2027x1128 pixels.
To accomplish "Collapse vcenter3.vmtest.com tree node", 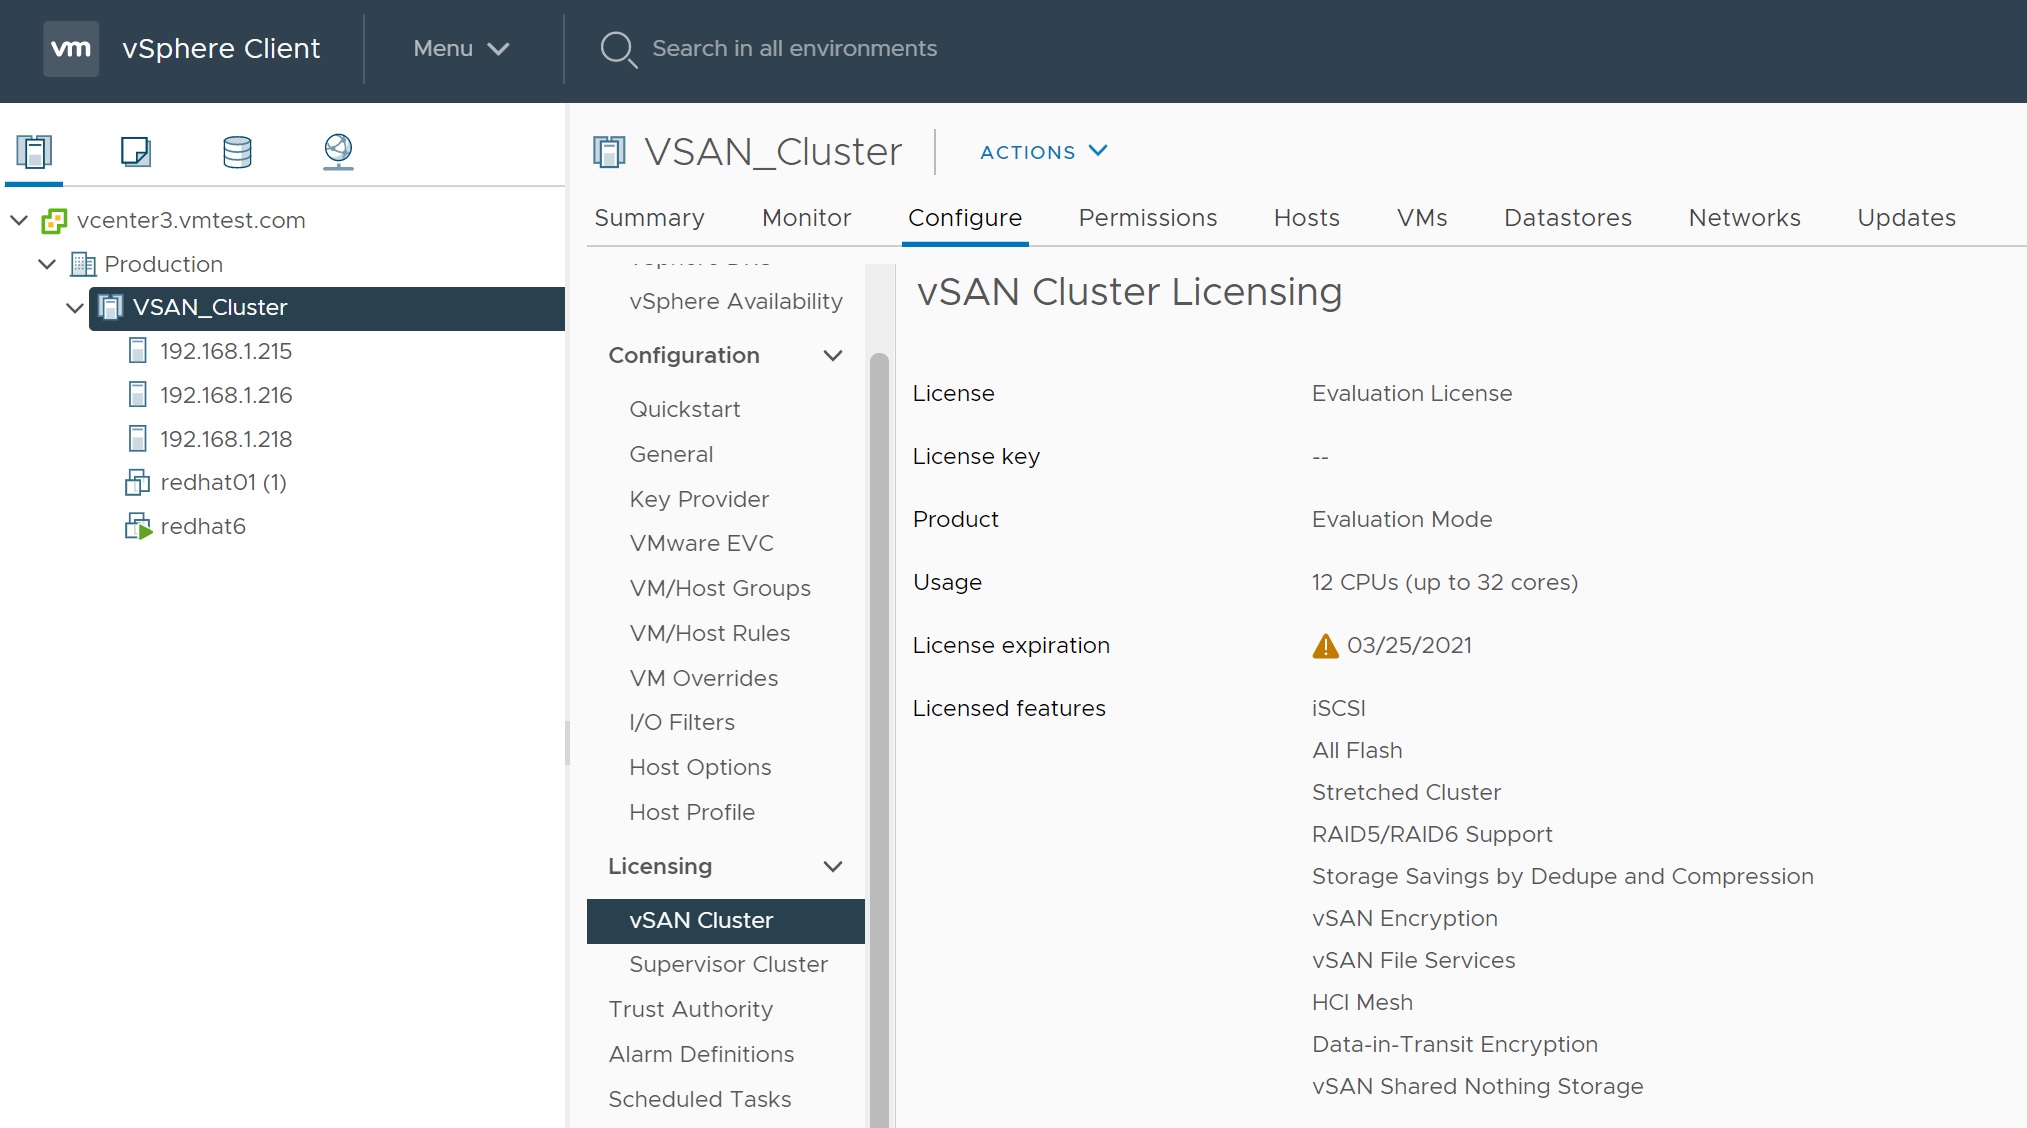I will pyautogui.click(x=19, y=220).
